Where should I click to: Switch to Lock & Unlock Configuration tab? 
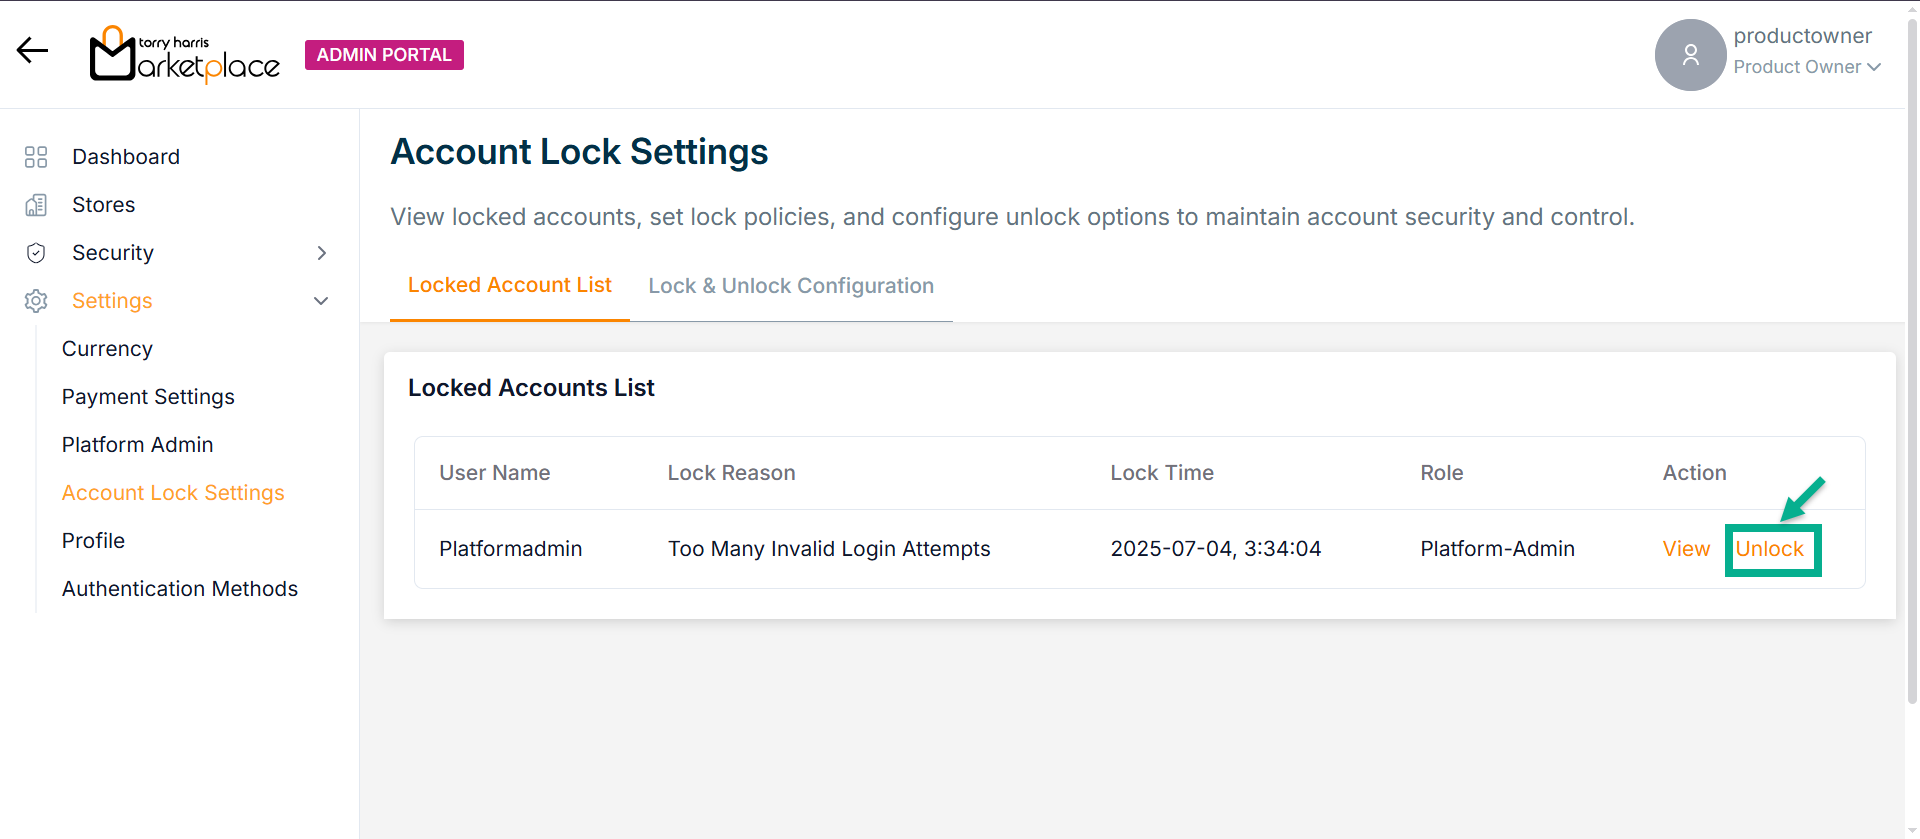coord(790,286)
